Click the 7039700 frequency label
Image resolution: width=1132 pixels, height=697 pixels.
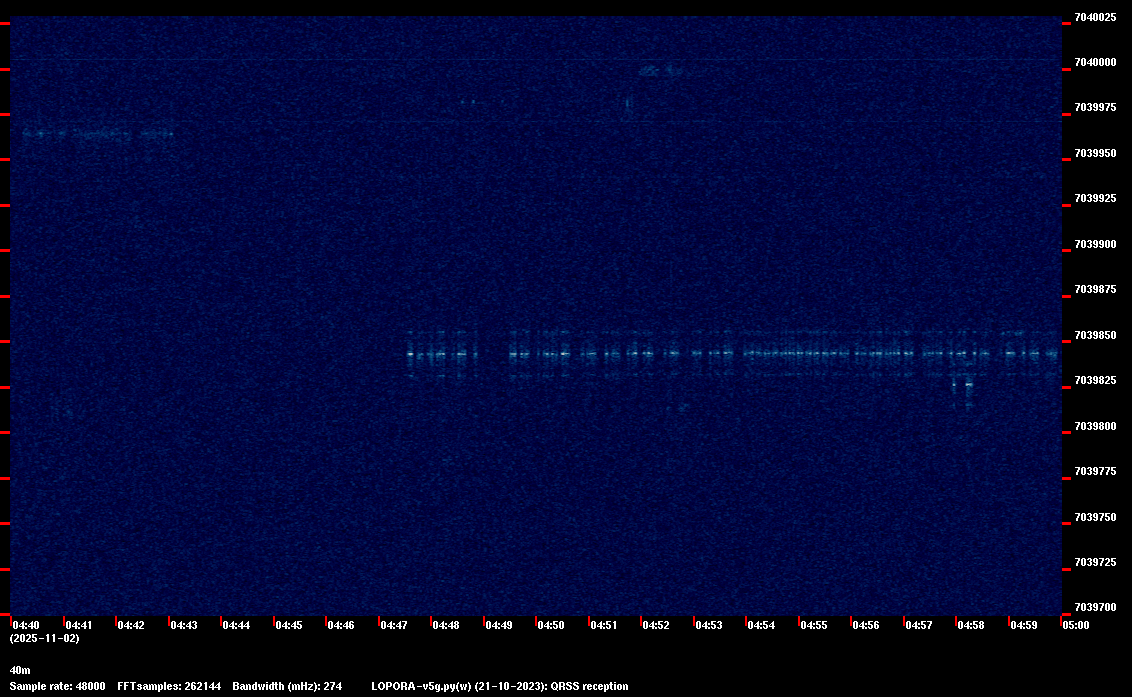(x=1095, y=607)
